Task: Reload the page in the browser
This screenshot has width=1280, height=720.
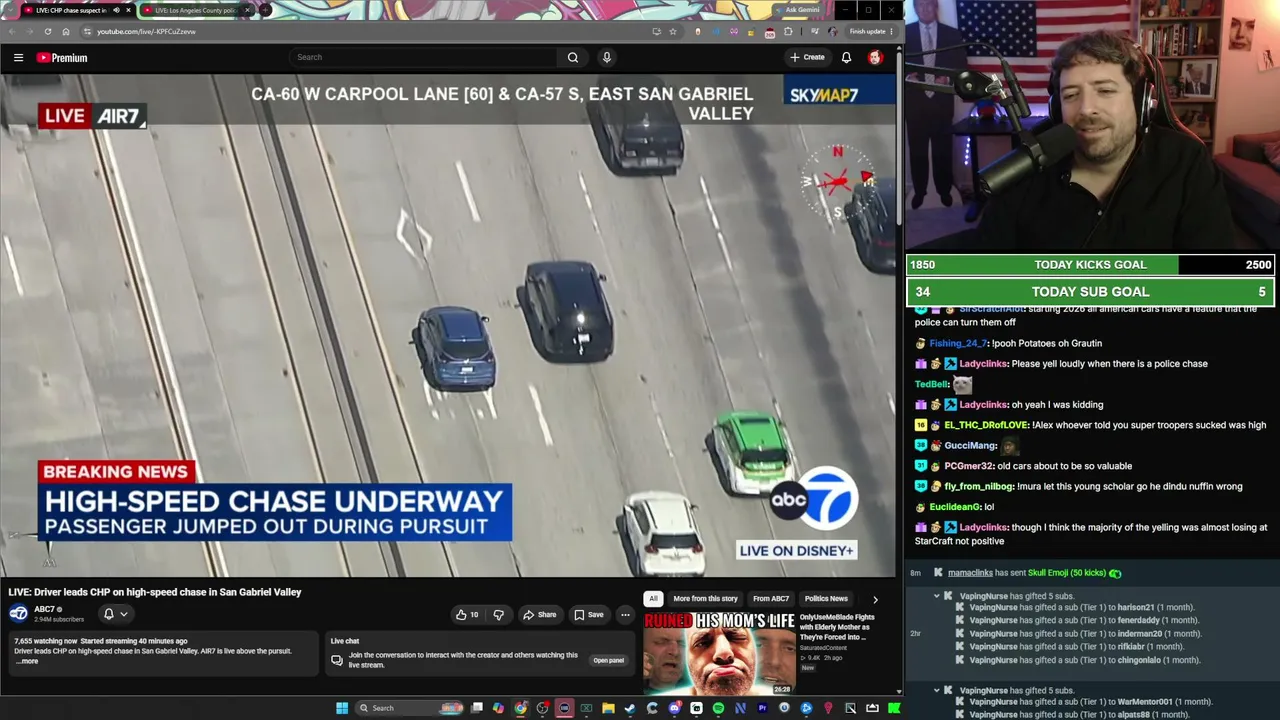Action: coord(47,31)
